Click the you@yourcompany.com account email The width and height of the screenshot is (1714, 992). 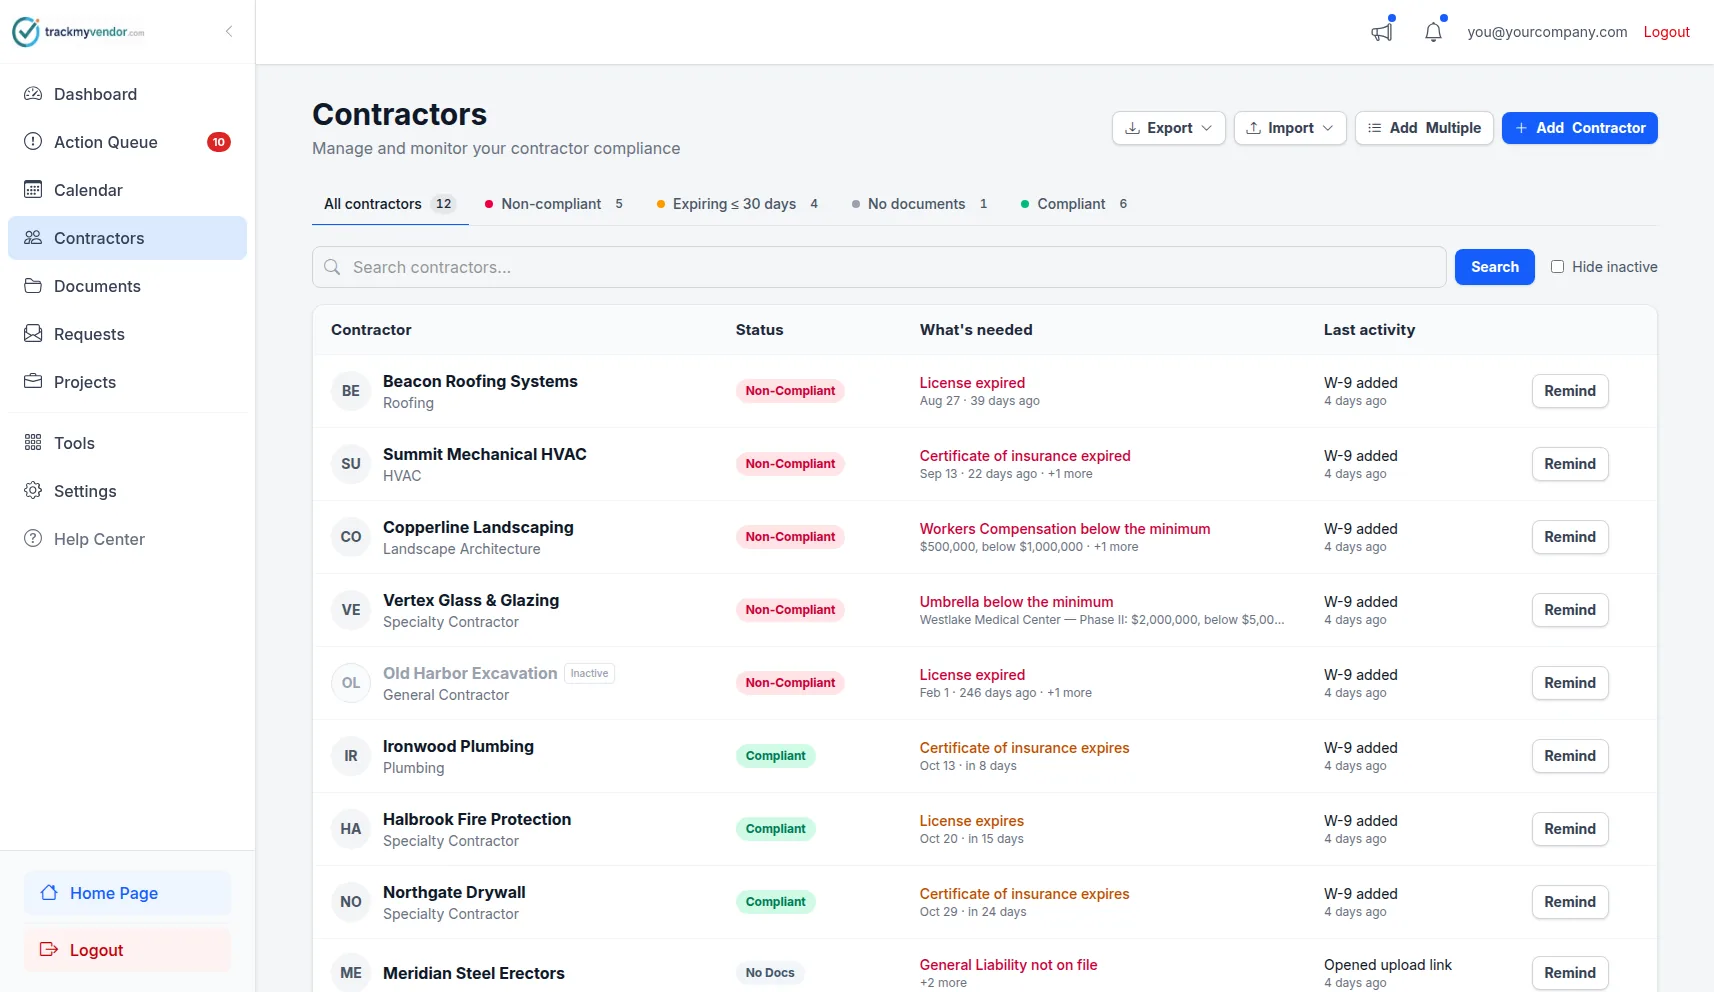coord(1547,32)
